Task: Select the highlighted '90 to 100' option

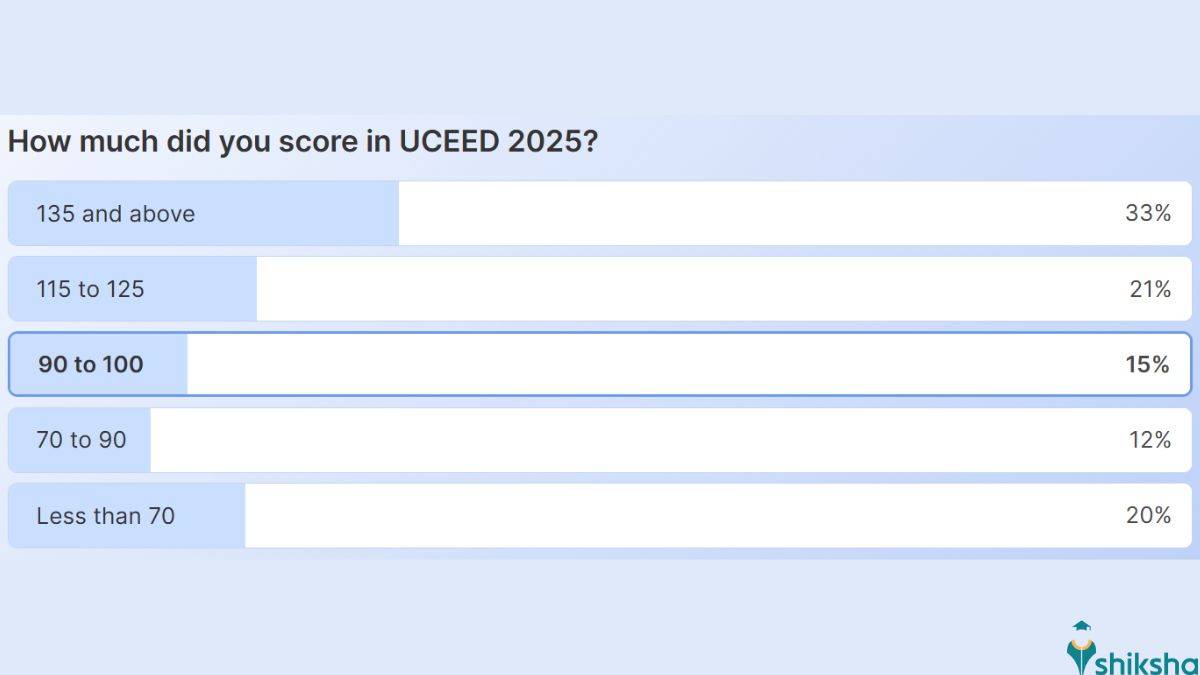Action: [600, 364]
